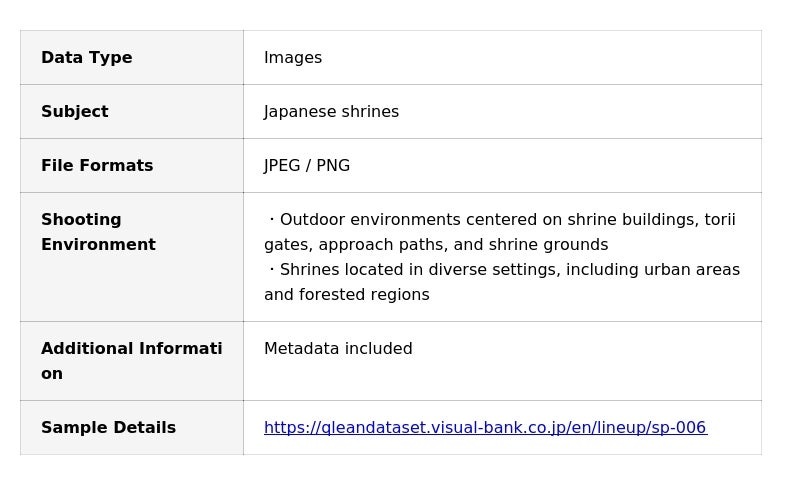800x485 pixels.
Task: Click the "Data Type" row label
Action: 86,58
